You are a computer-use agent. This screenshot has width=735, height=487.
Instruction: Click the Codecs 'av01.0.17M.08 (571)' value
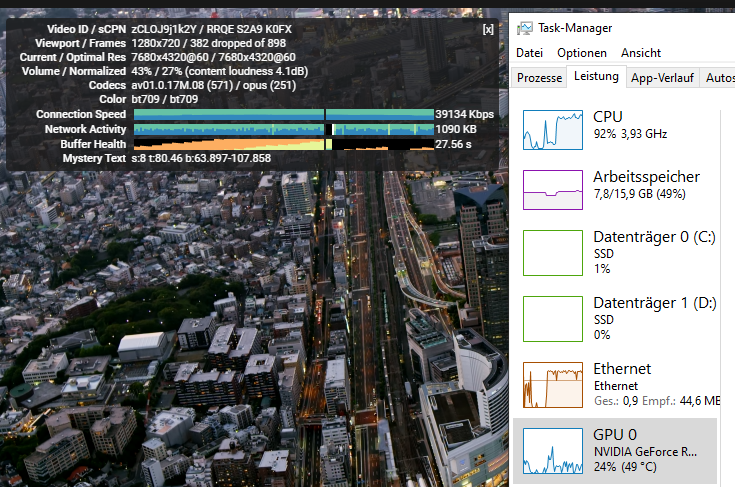tap(182, 86)
